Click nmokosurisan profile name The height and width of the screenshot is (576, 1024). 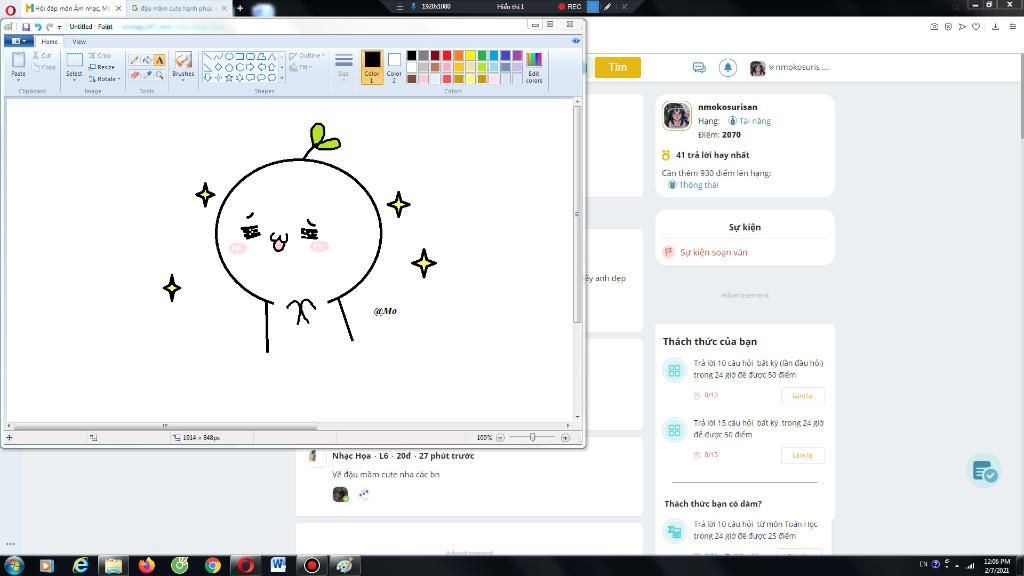coord(728,107)
